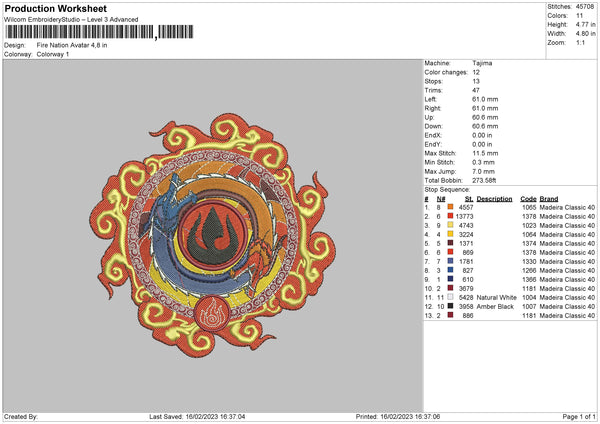Select the Amber Black color swatch
Image resolution: width=600 pixels, height=424 pixels.
[x=450, y=306]
